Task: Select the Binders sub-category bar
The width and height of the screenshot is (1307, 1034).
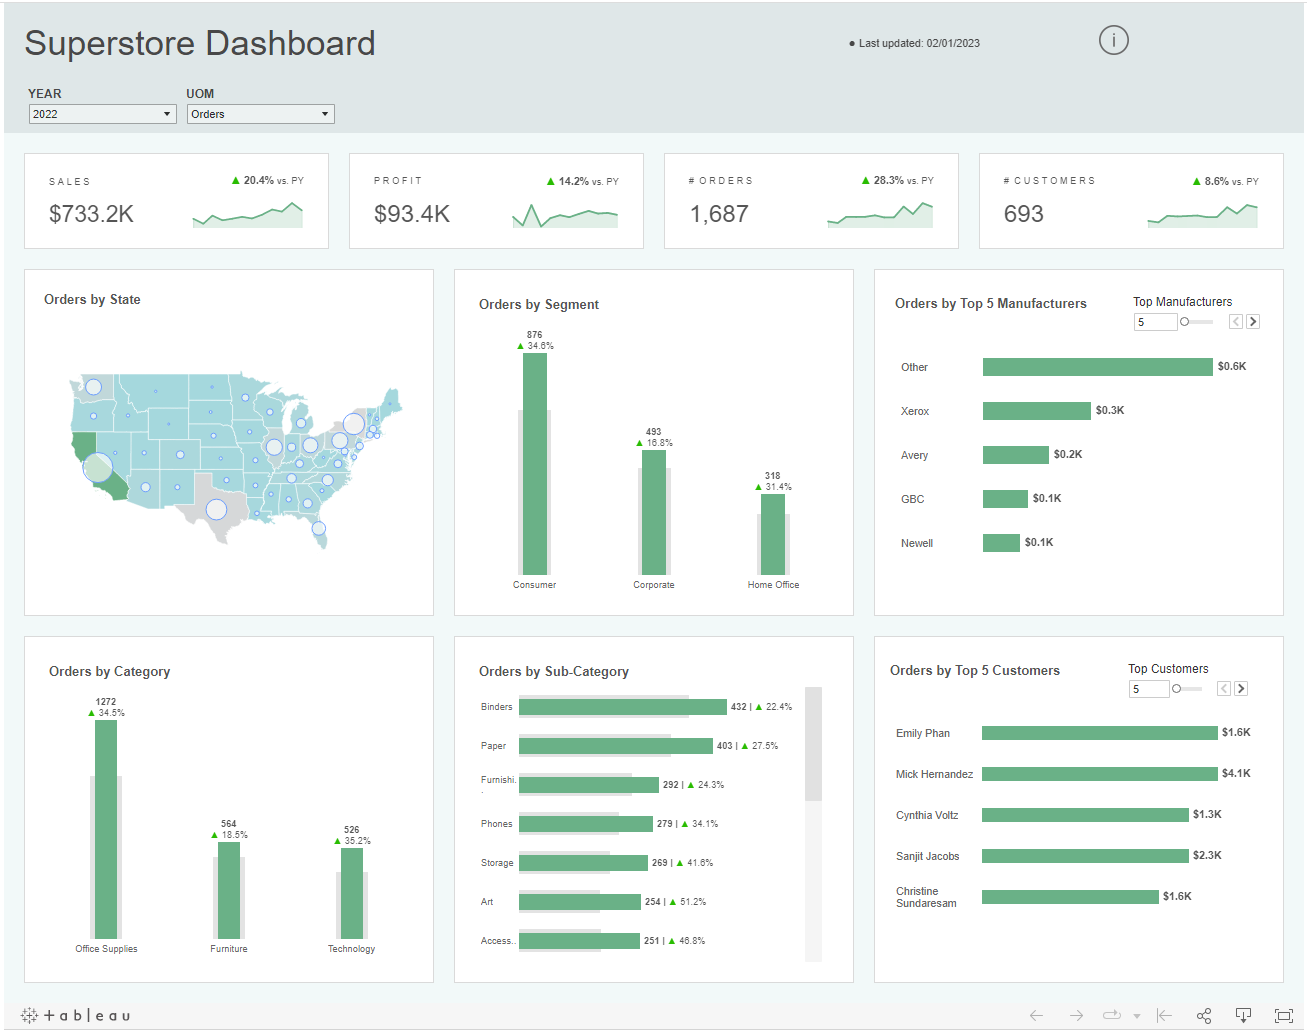Action: tap(623, 707)
